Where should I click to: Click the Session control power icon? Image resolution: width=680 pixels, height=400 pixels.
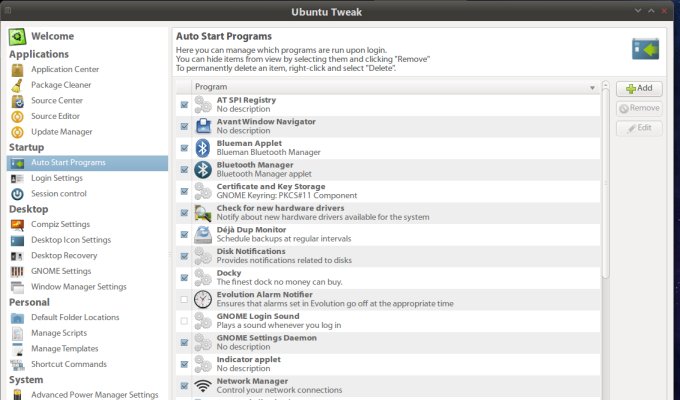(x=17, y=193)
